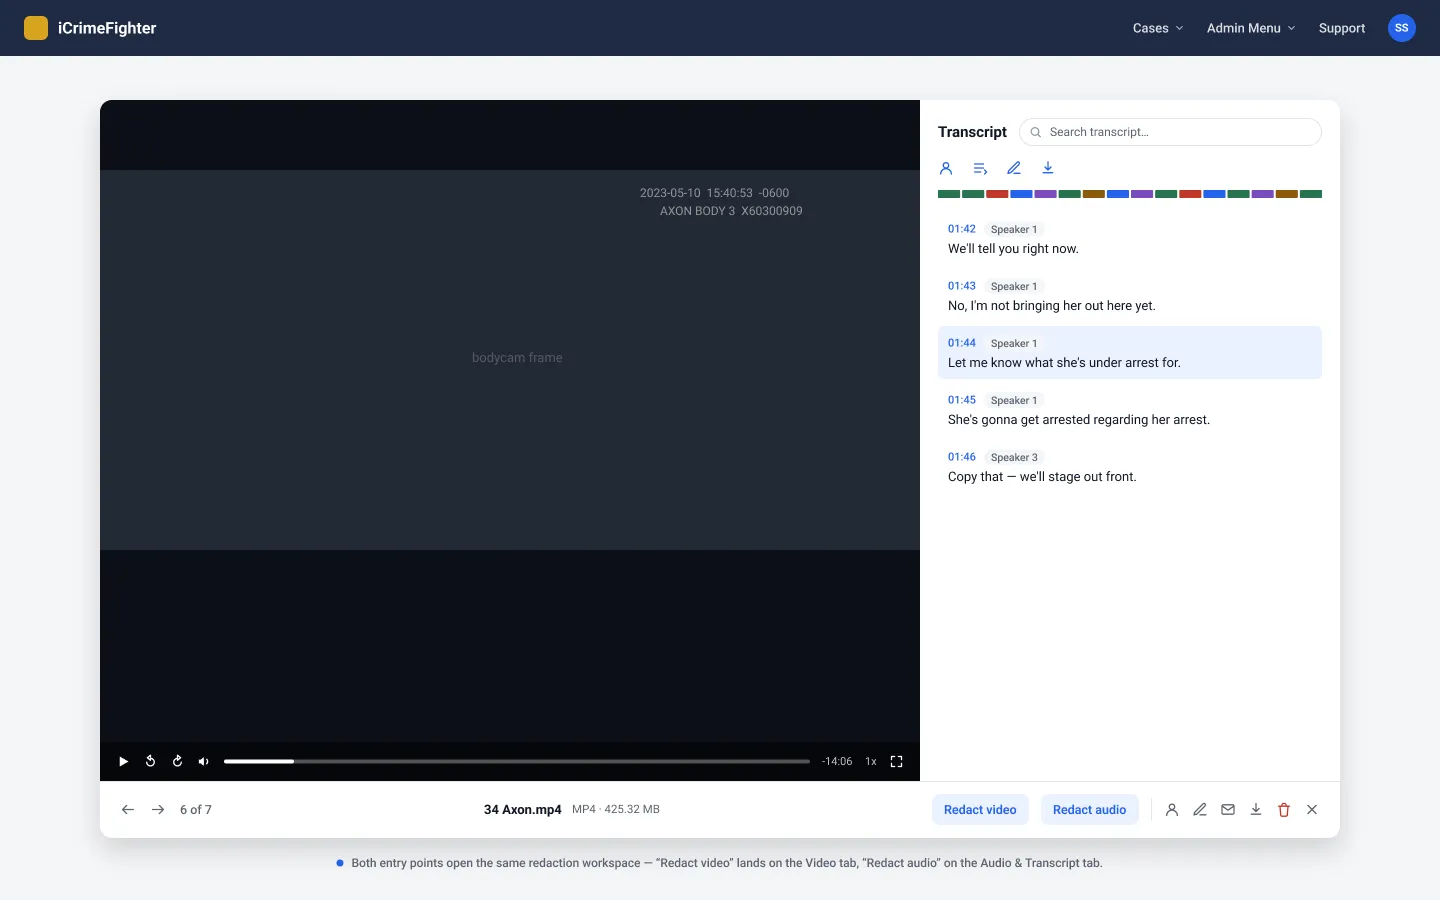1440x900 pixels.
Task: Click the Speaker 1 tag at 01:42
Action: (x=1014, y=229)
